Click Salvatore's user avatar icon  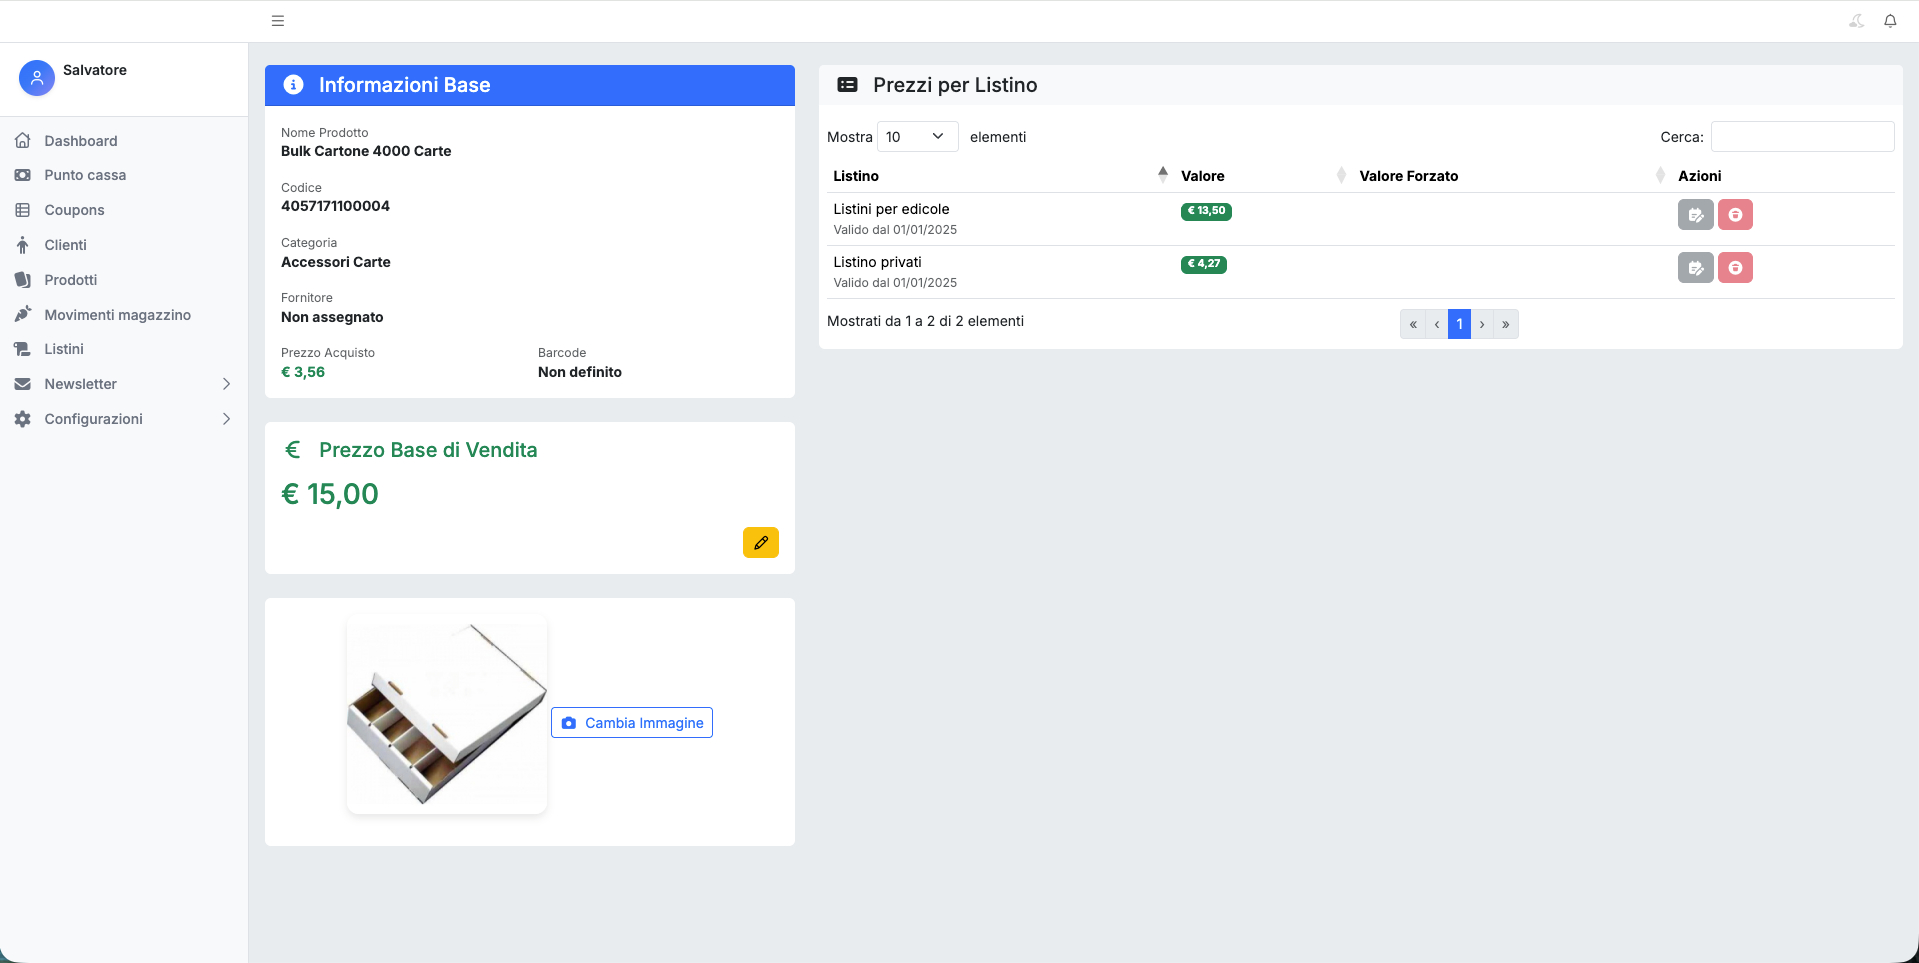point(37,78)
